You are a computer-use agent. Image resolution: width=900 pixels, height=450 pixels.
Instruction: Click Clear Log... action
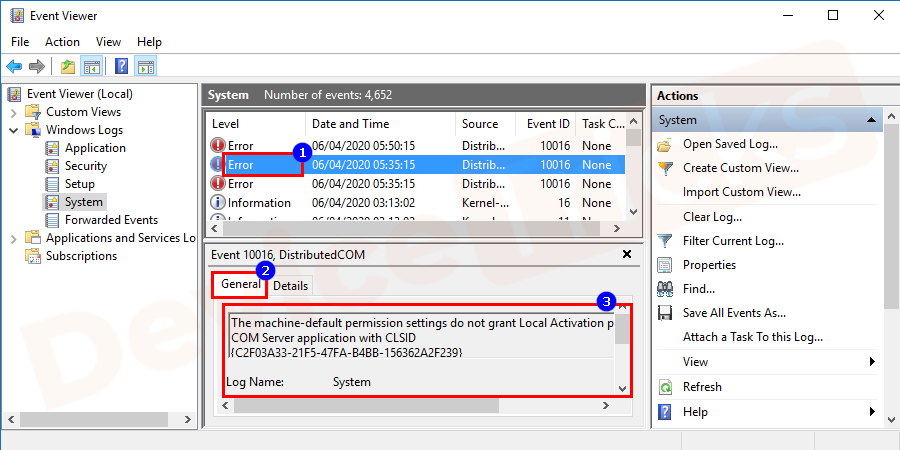pos(712,217)
